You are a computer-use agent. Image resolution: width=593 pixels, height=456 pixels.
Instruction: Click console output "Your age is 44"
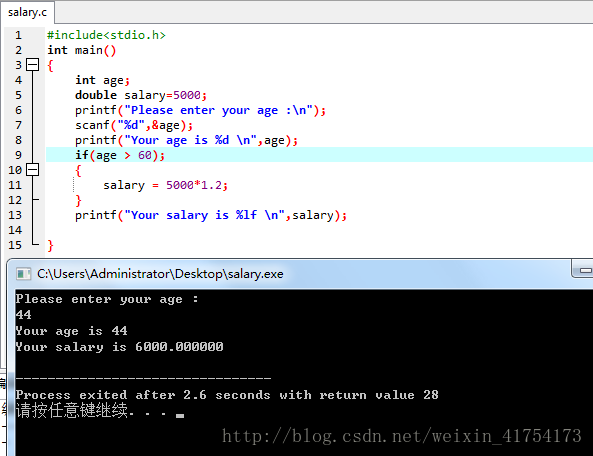pos(71,331)
